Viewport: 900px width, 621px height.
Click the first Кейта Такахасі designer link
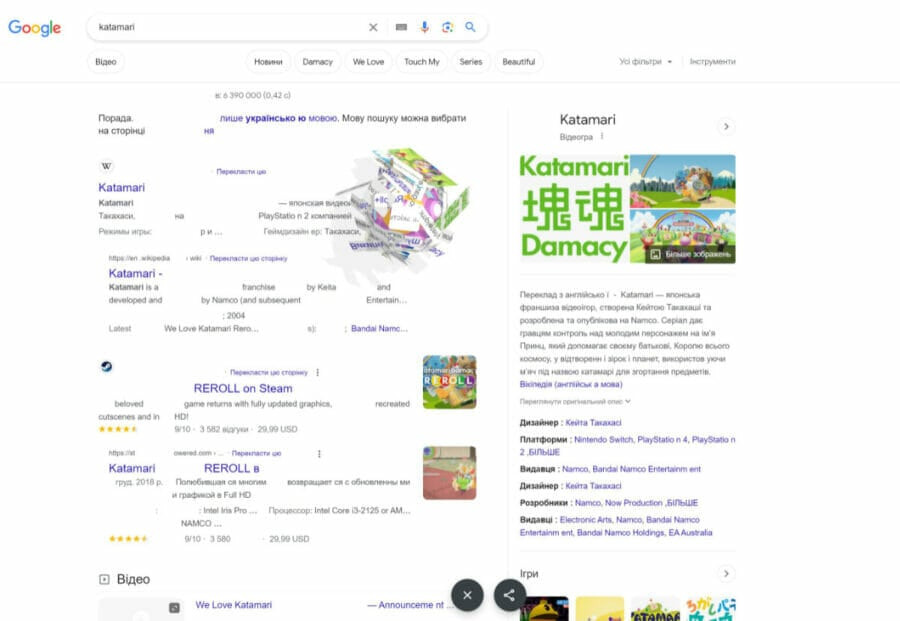593,422
